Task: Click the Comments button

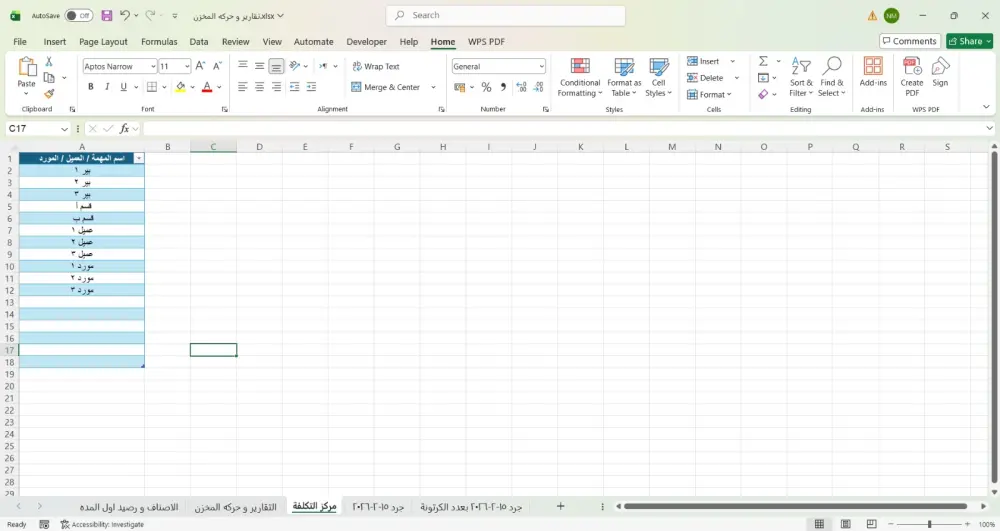Action: pyautogui.click(x=909, y=41)
